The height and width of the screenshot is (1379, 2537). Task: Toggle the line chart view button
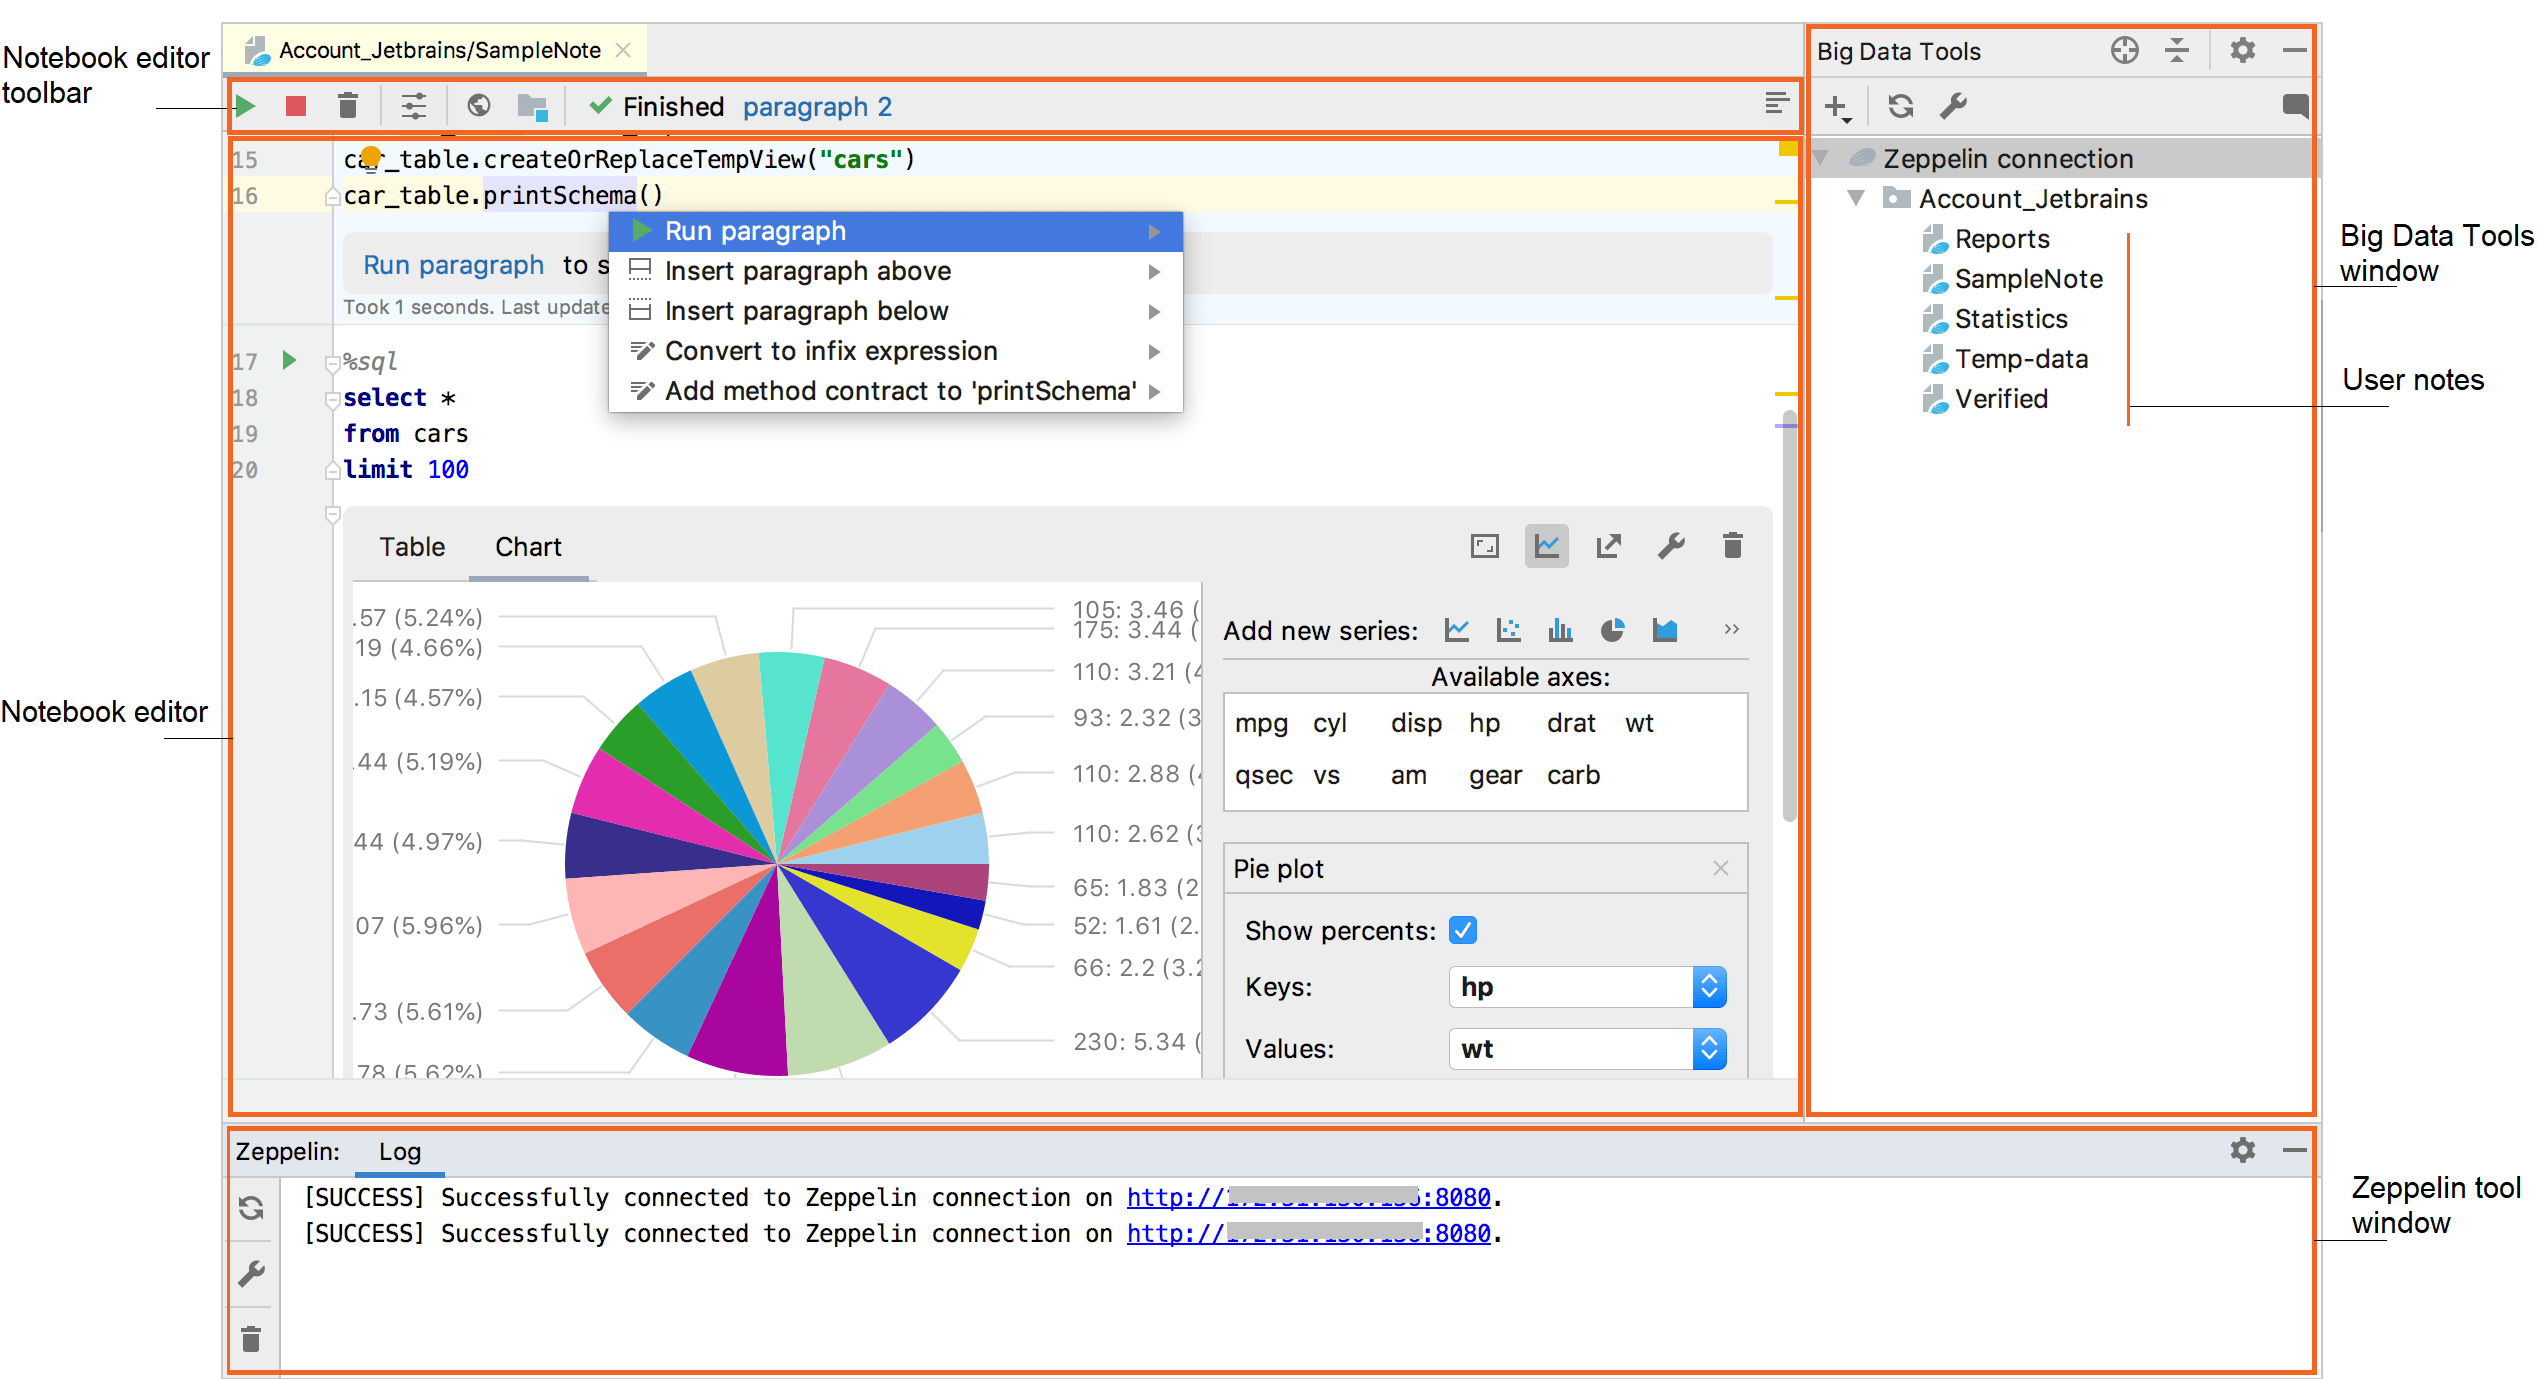(x=1546, y=546)
